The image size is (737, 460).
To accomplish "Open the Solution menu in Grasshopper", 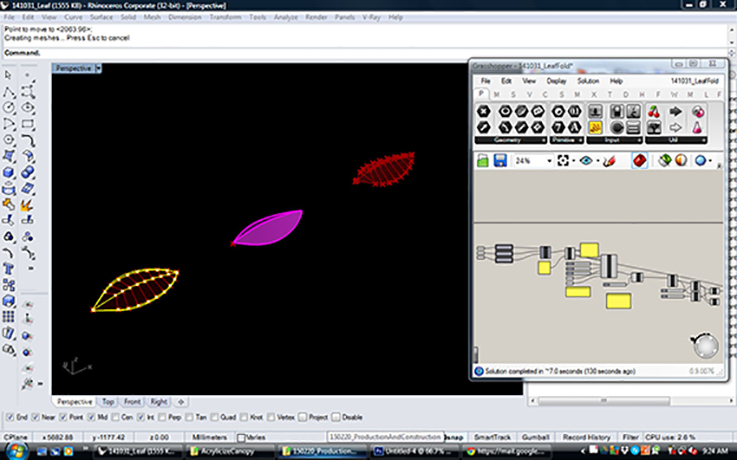I will pyautogui.click(x=587, y=80).
